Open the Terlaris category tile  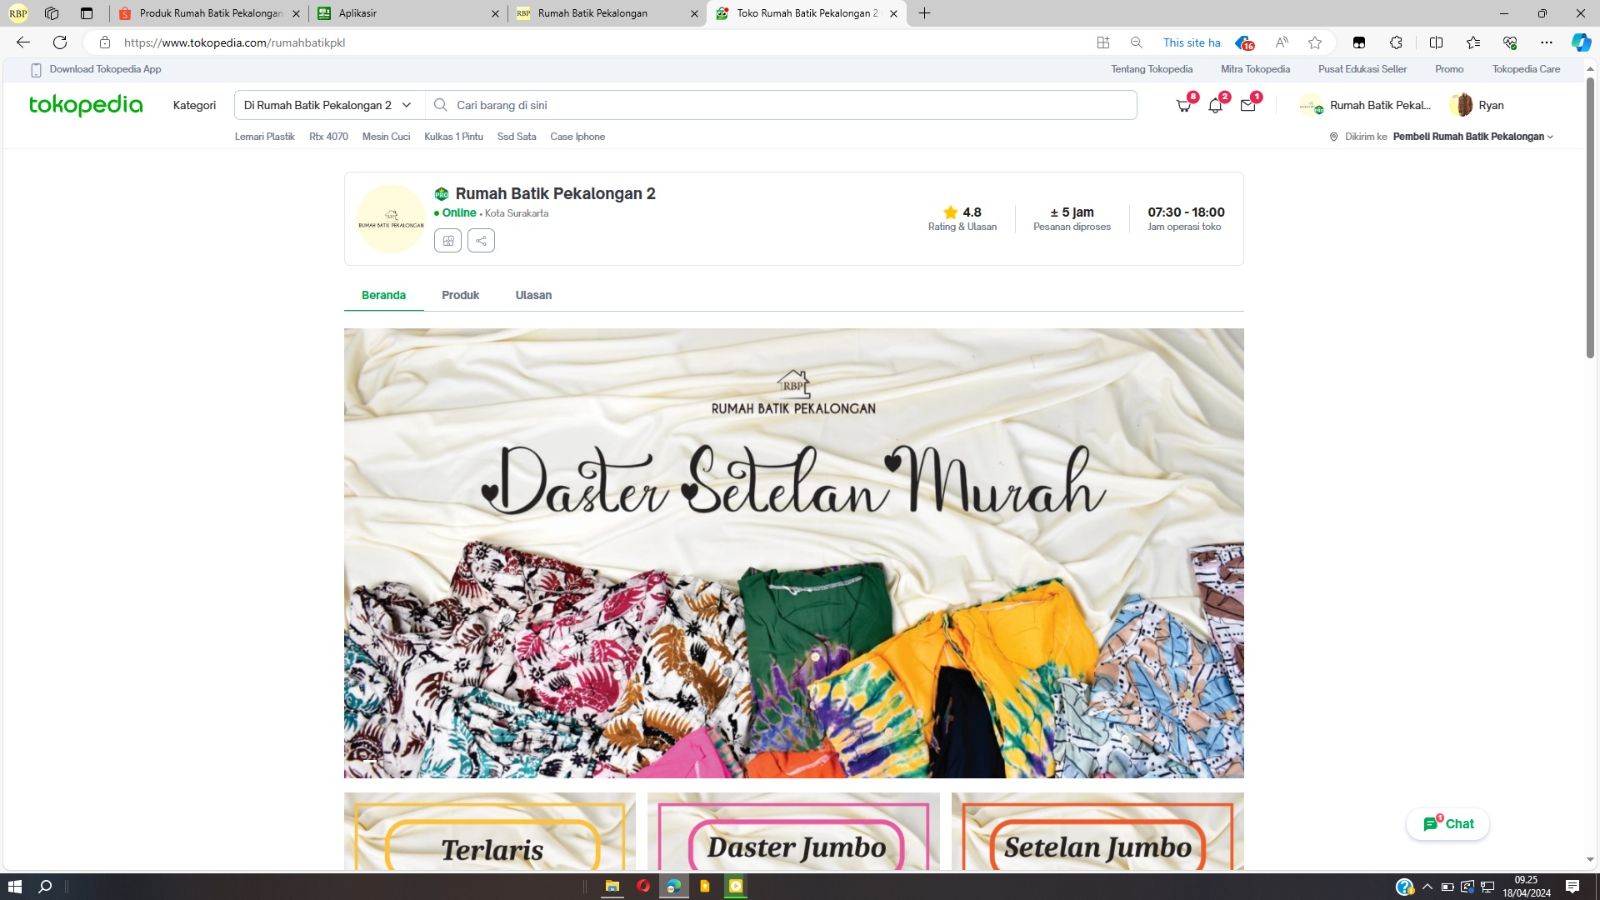point(490,831)
